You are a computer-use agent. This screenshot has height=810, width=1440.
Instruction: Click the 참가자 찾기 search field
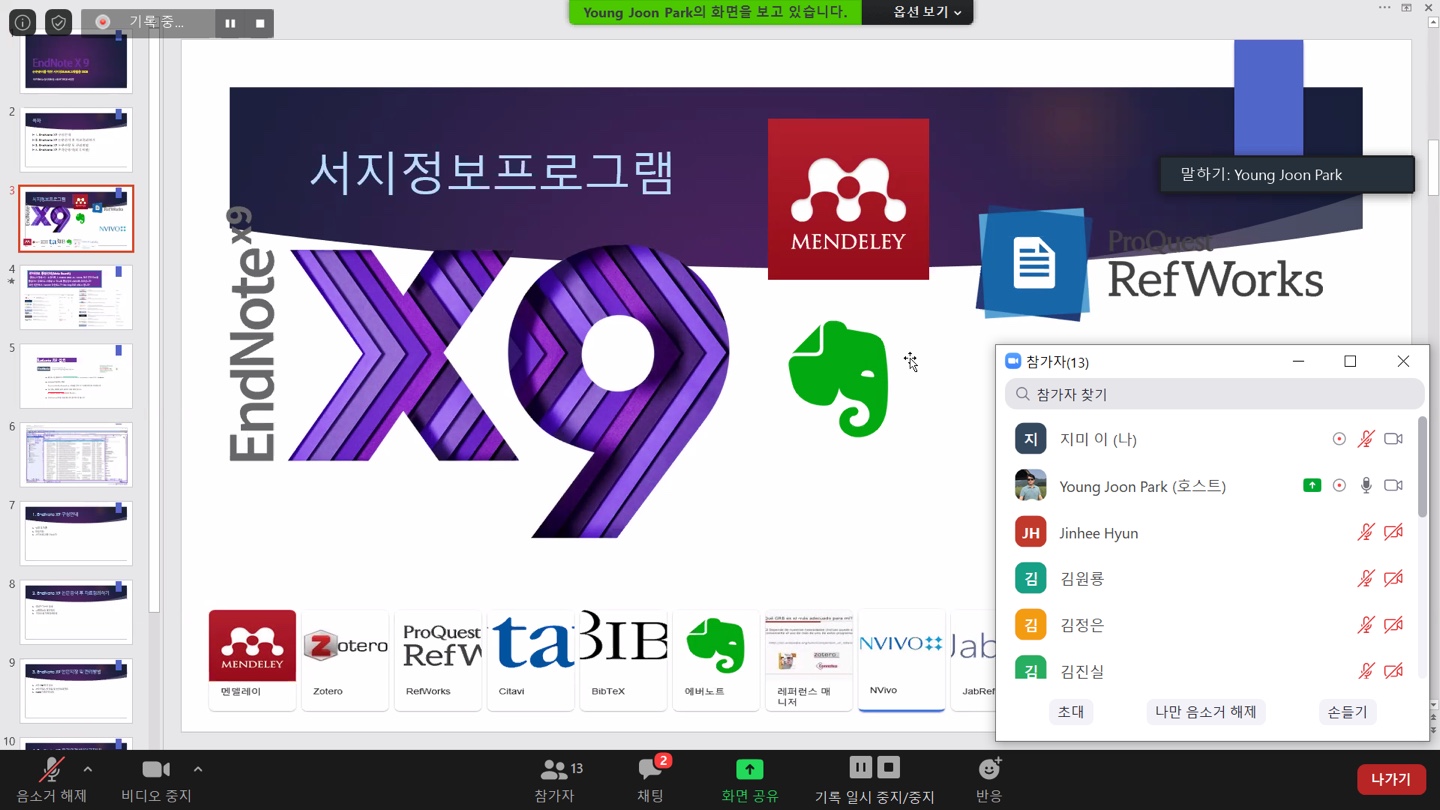pos(1214,394)
